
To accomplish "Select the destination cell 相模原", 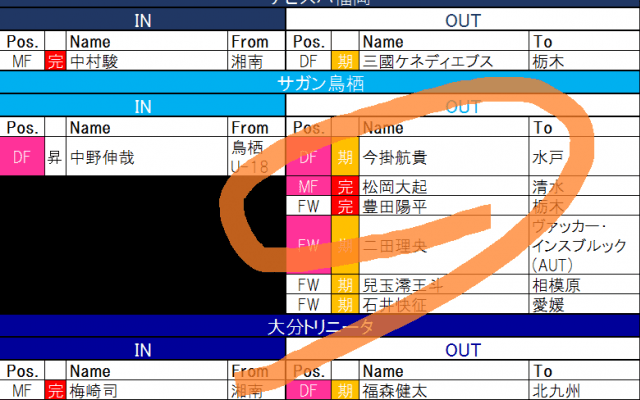I will coord(584,285).
